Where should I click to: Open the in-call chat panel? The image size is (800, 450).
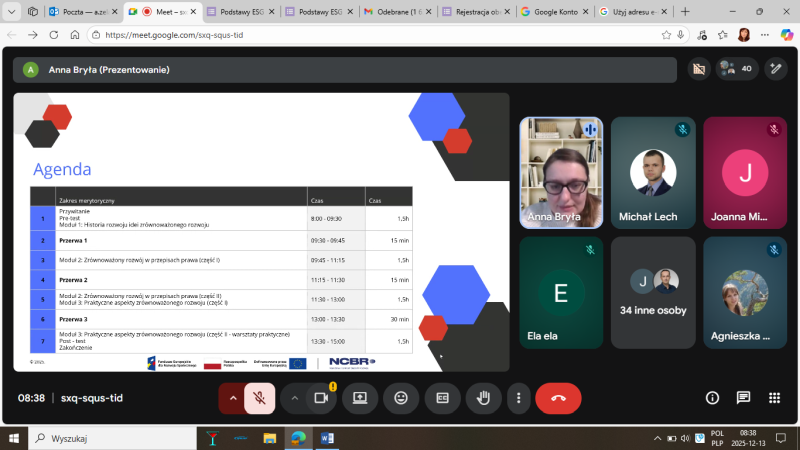[743, 398]
